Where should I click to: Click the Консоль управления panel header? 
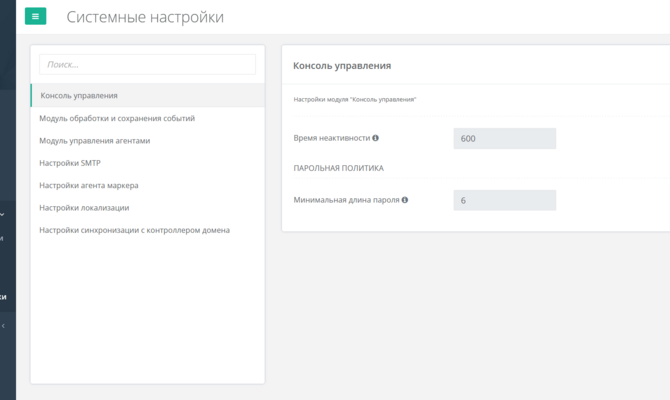coord(341,66)
